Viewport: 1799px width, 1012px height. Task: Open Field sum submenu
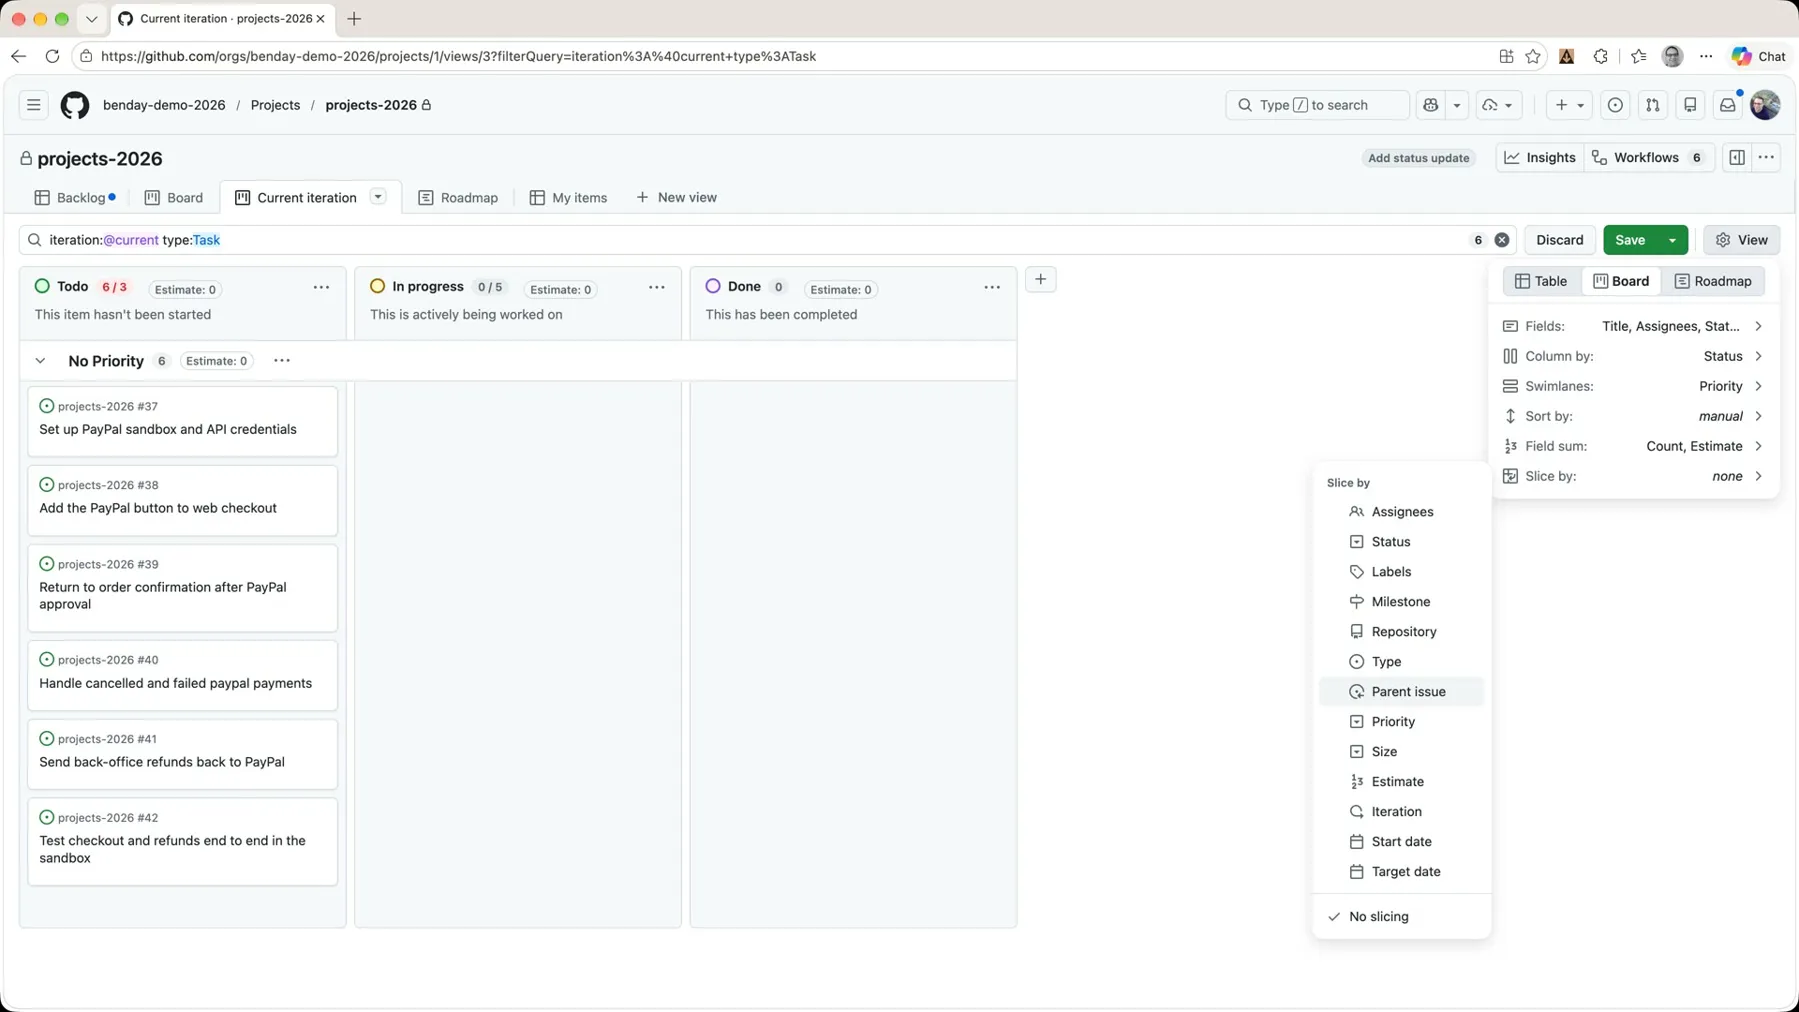pos(1632,446)
